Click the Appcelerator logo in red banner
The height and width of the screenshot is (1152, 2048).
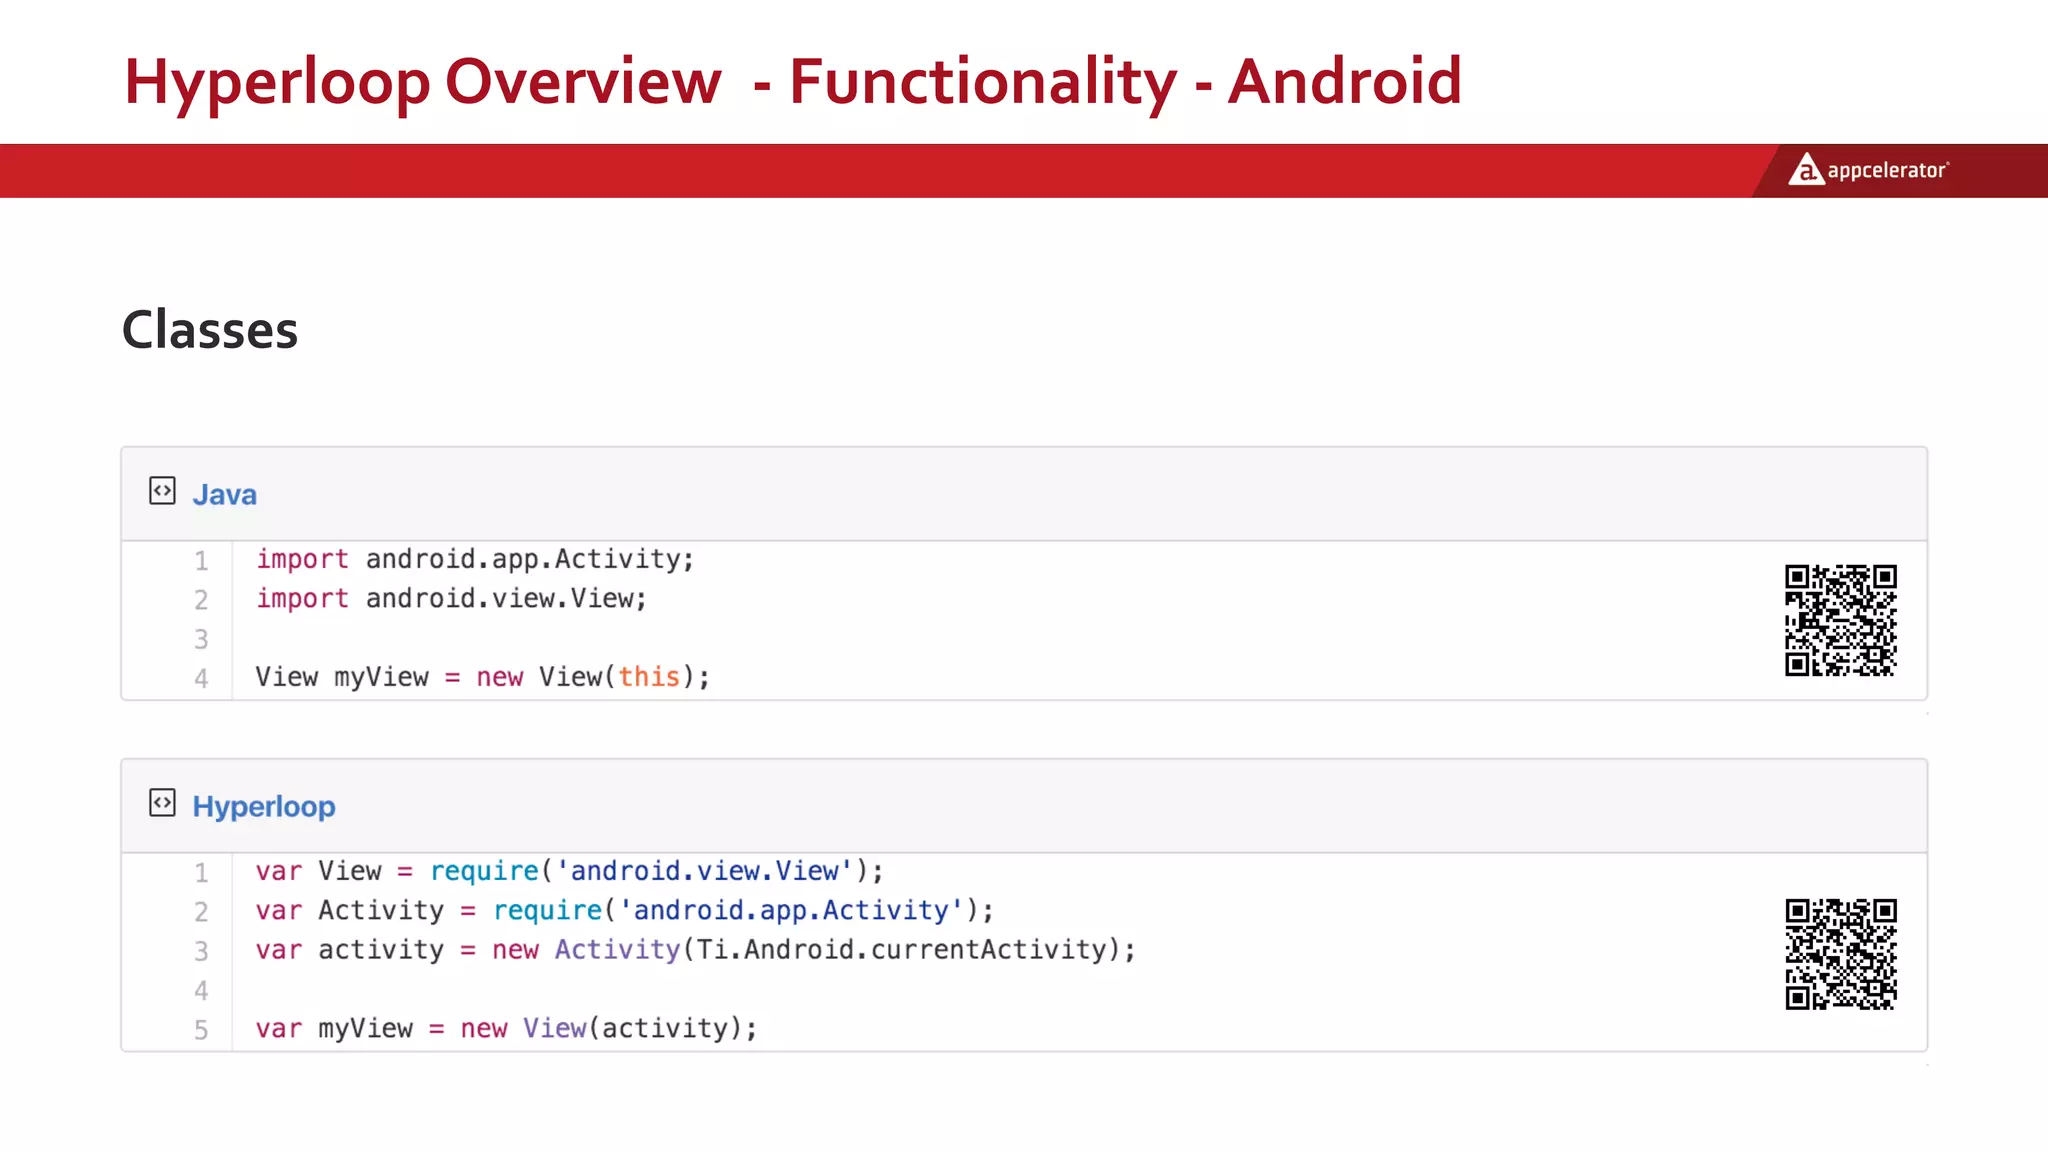pyautogui.click(x=1806, y=170)
